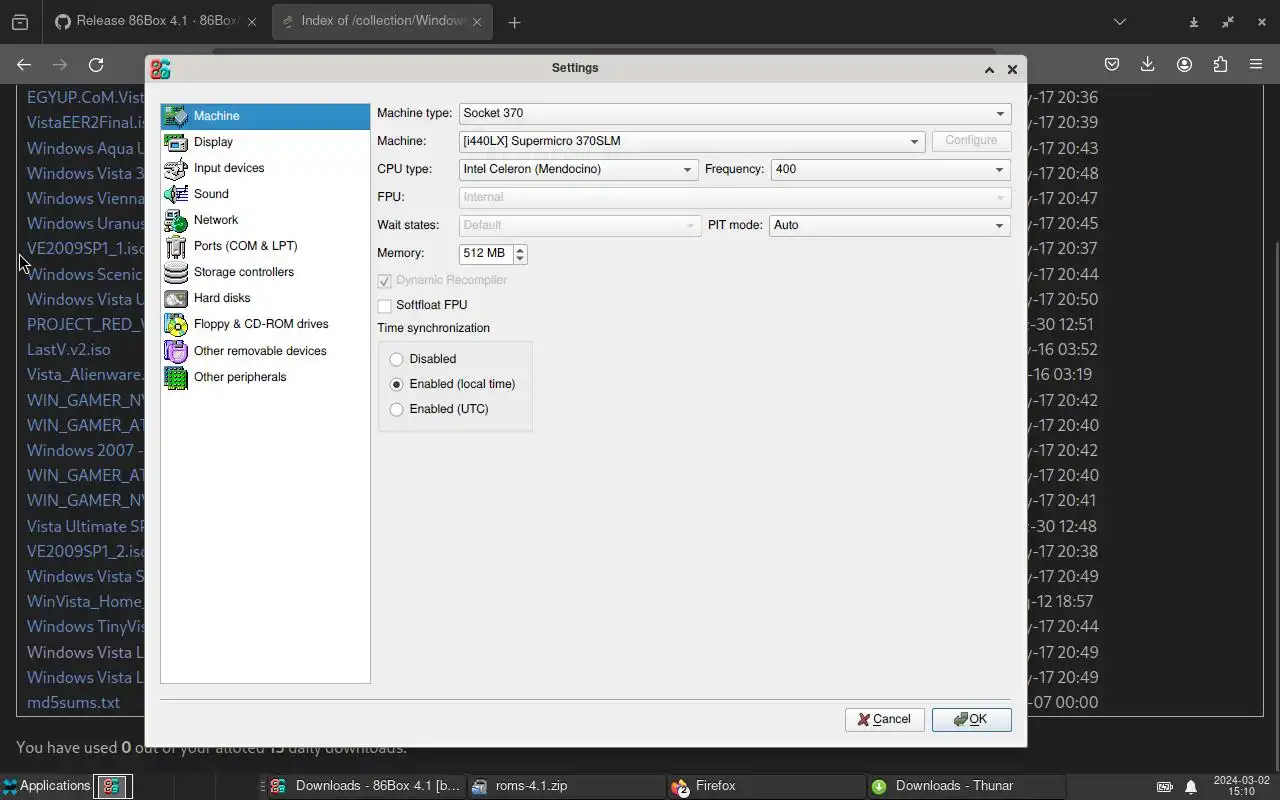Screen dimensions: 1280x800
Task: Open Firefox account icon
Action: [x=1184, y=64]
